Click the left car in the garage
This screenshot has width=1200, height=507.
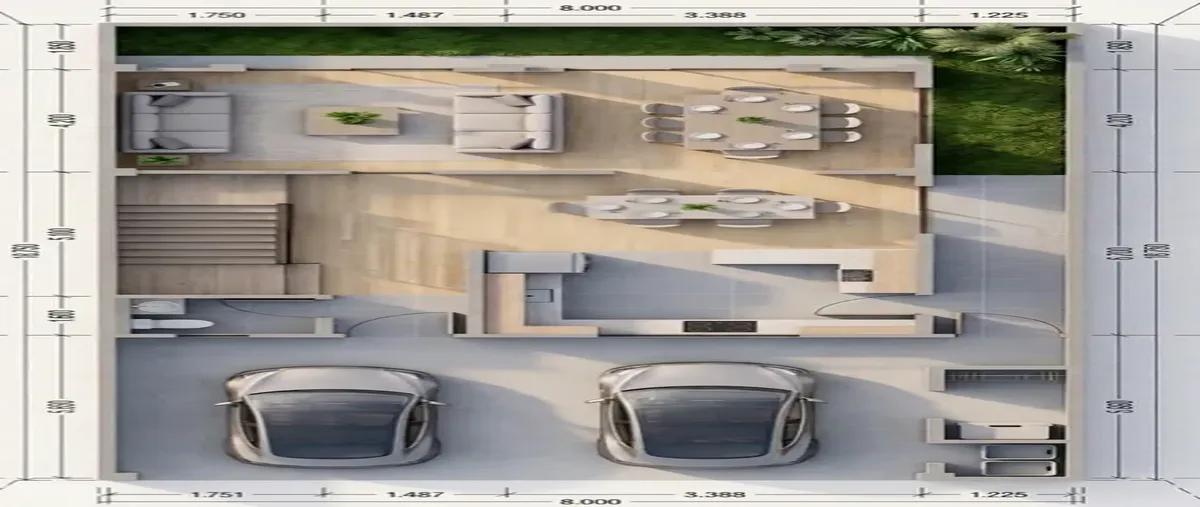tap(331, 415)
